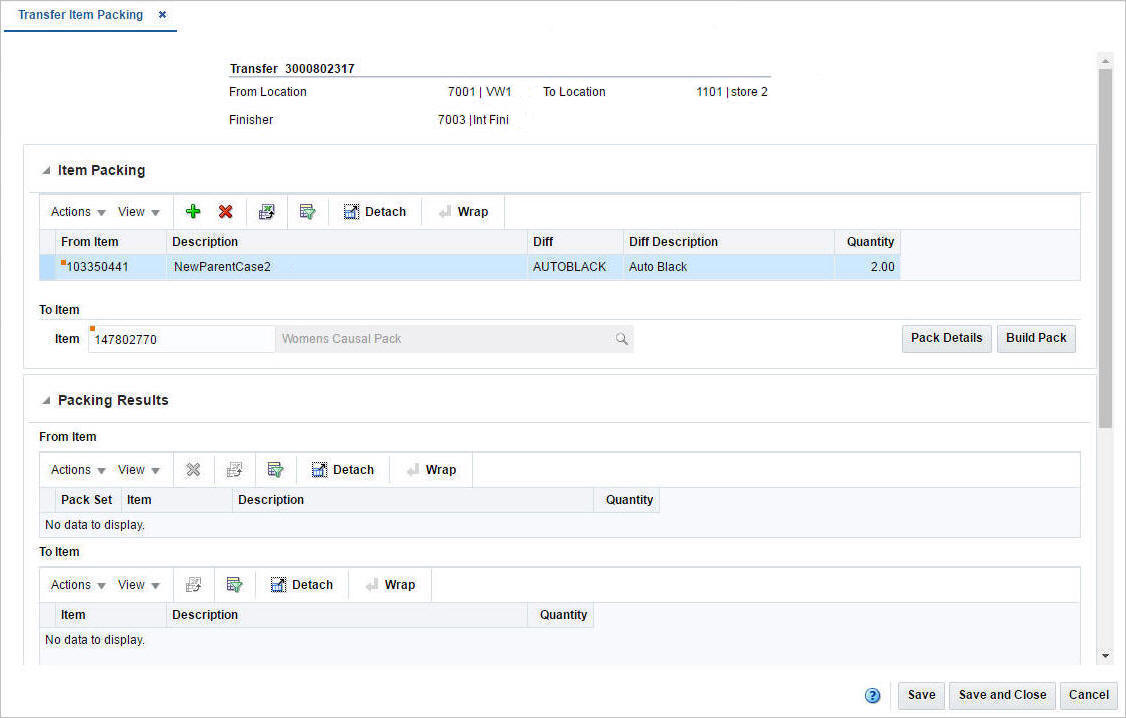This screenshot has height=718, width=1126.
Task: Detach the Item Packing table
Action: (375, 212)
